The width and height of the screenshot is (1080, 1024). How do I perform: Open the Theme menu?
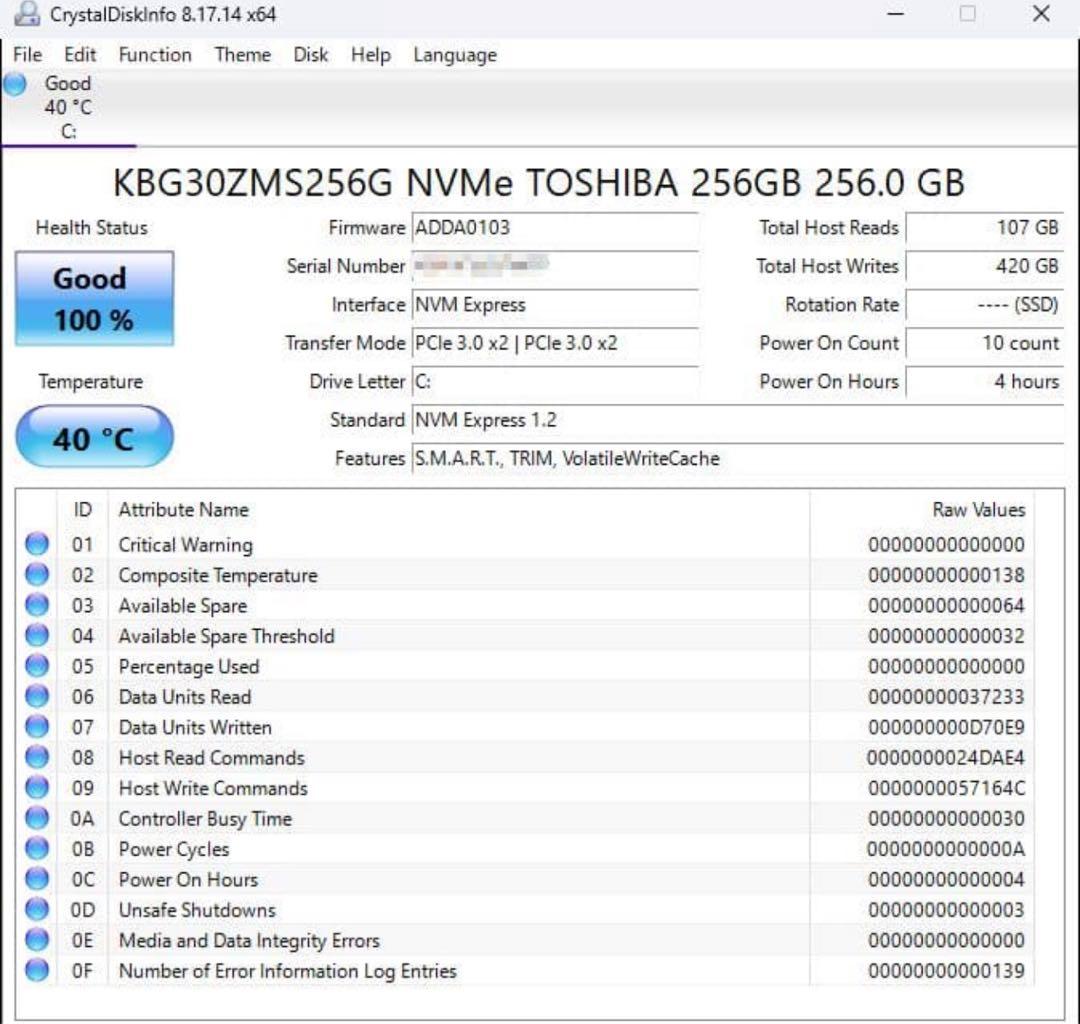pyautogui.click(x=242, y=55)
